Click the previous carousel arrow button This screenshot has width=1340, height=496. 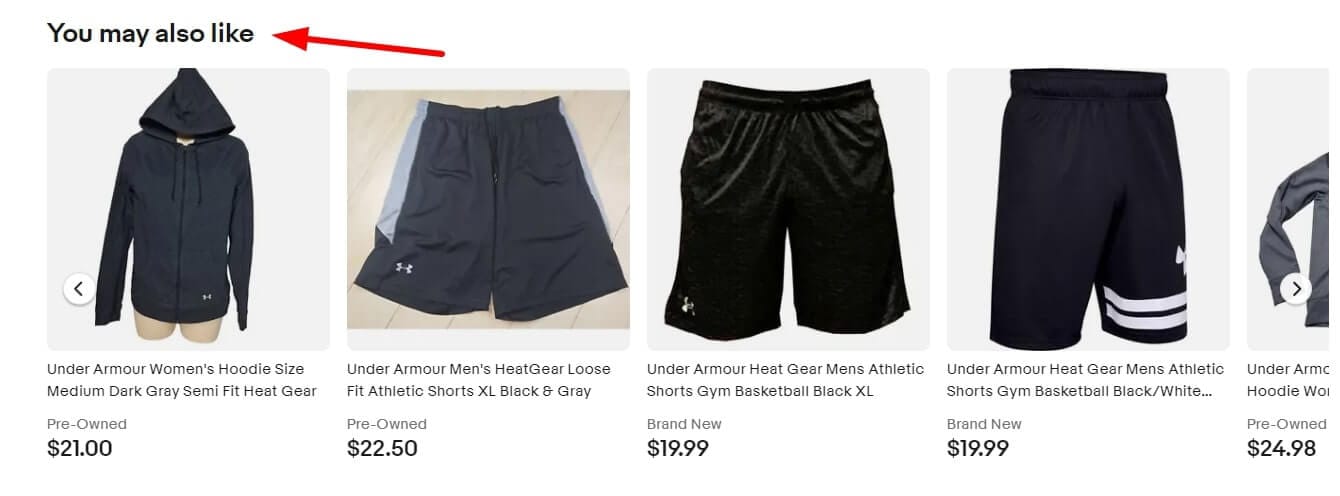[79, 289]
